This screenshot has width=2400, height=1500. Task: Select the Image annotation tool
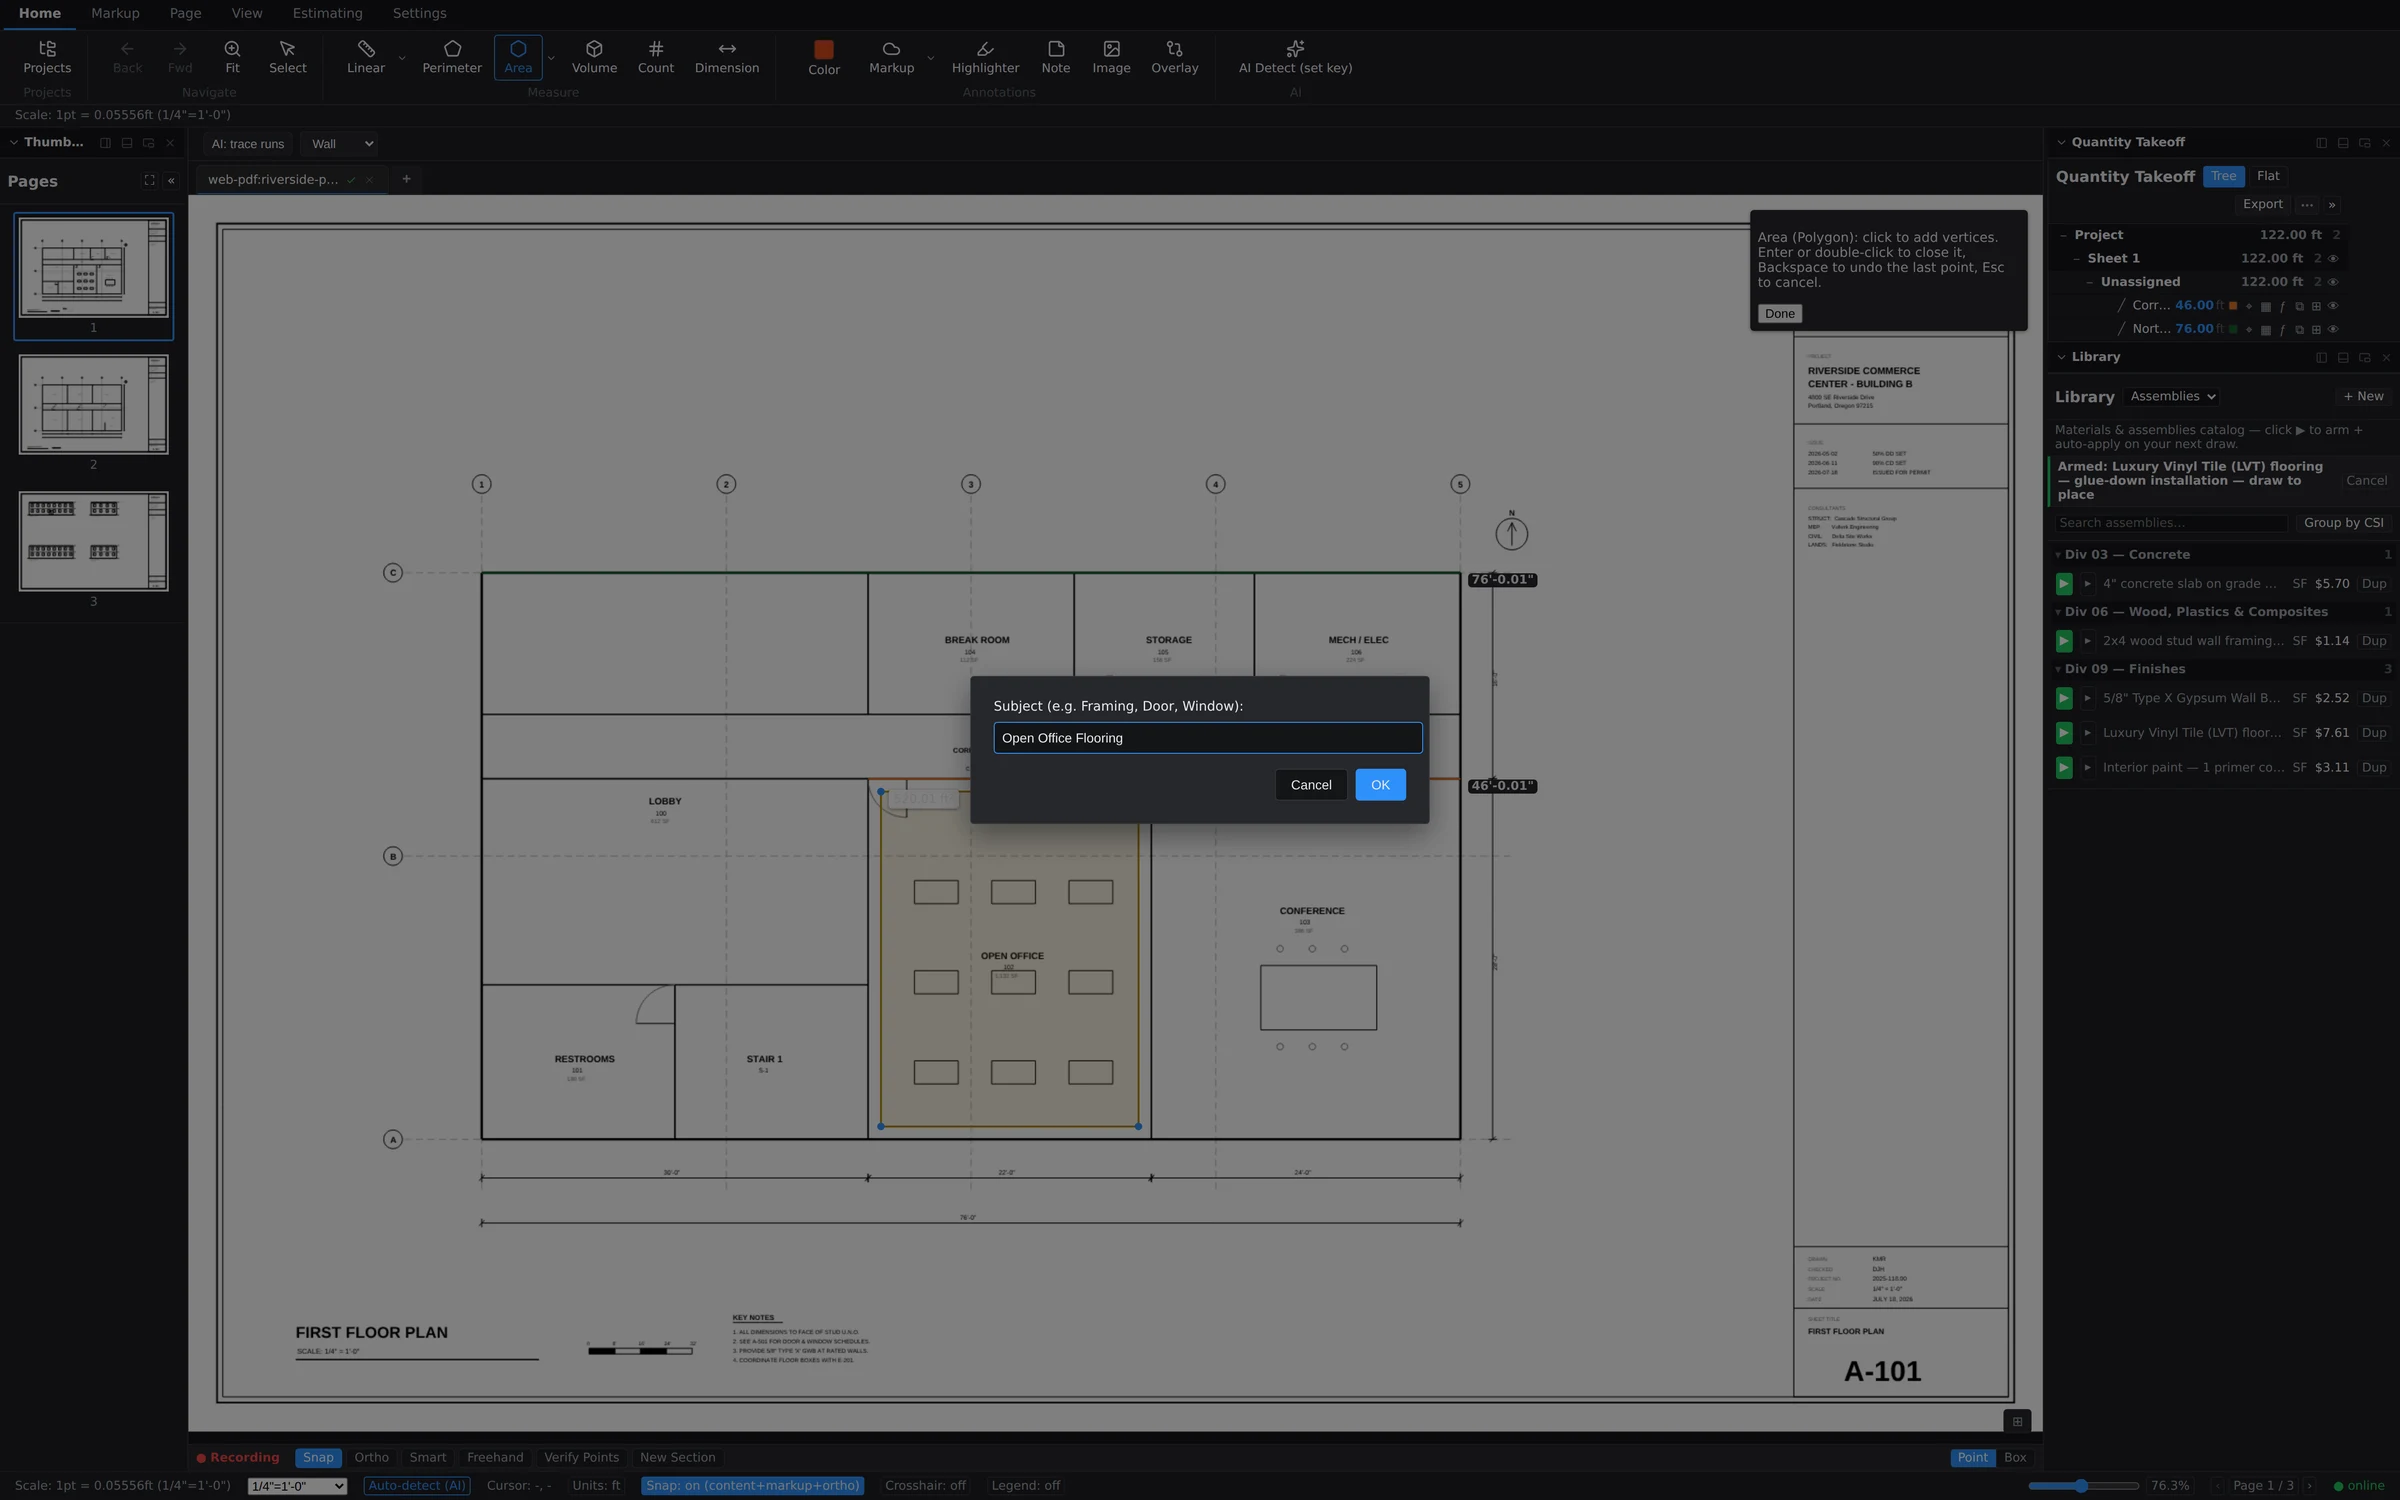click(1111, 57)
